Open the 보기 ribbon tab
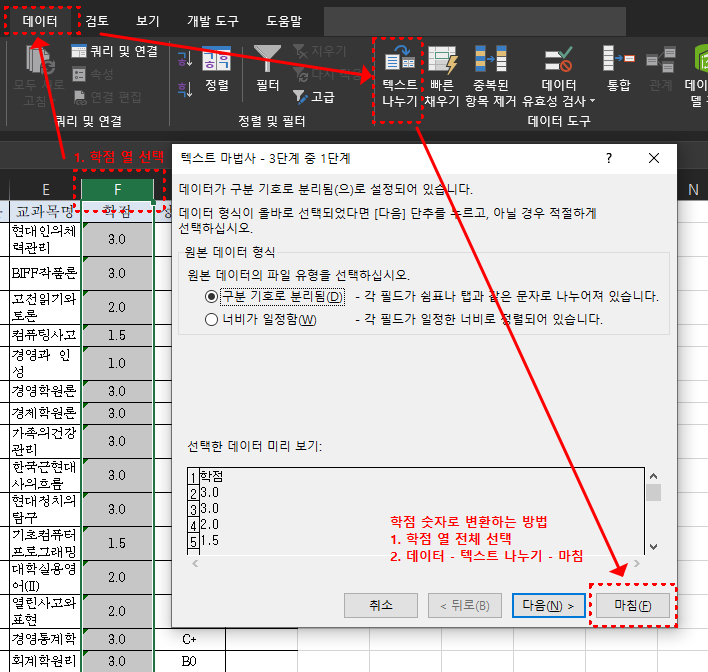708x672 pixels. point(147,20)
